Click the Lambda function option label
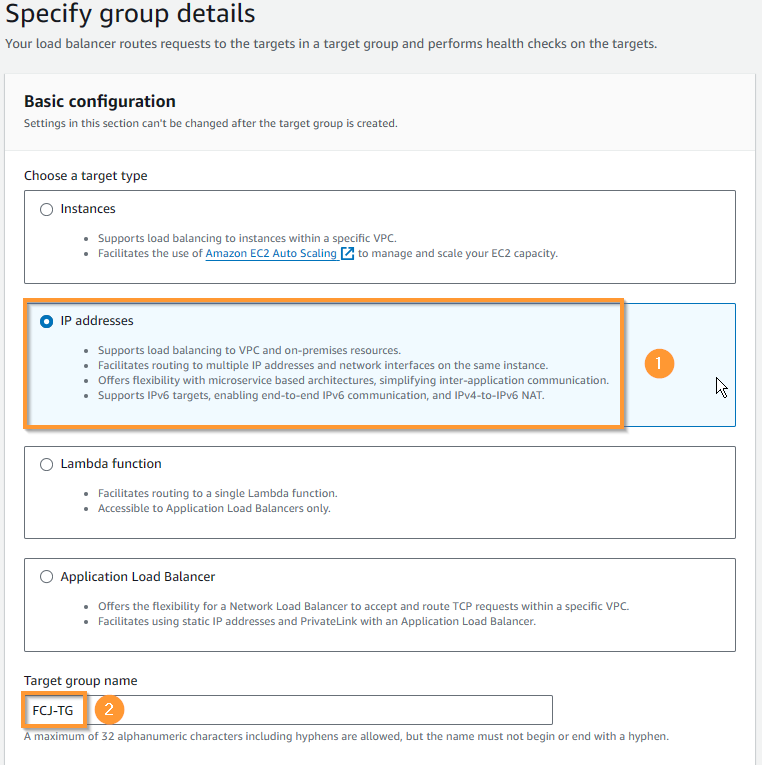Image resolution: width=762 pixels, height=765 pixels. pyautogui.click(x=111, y=463)
